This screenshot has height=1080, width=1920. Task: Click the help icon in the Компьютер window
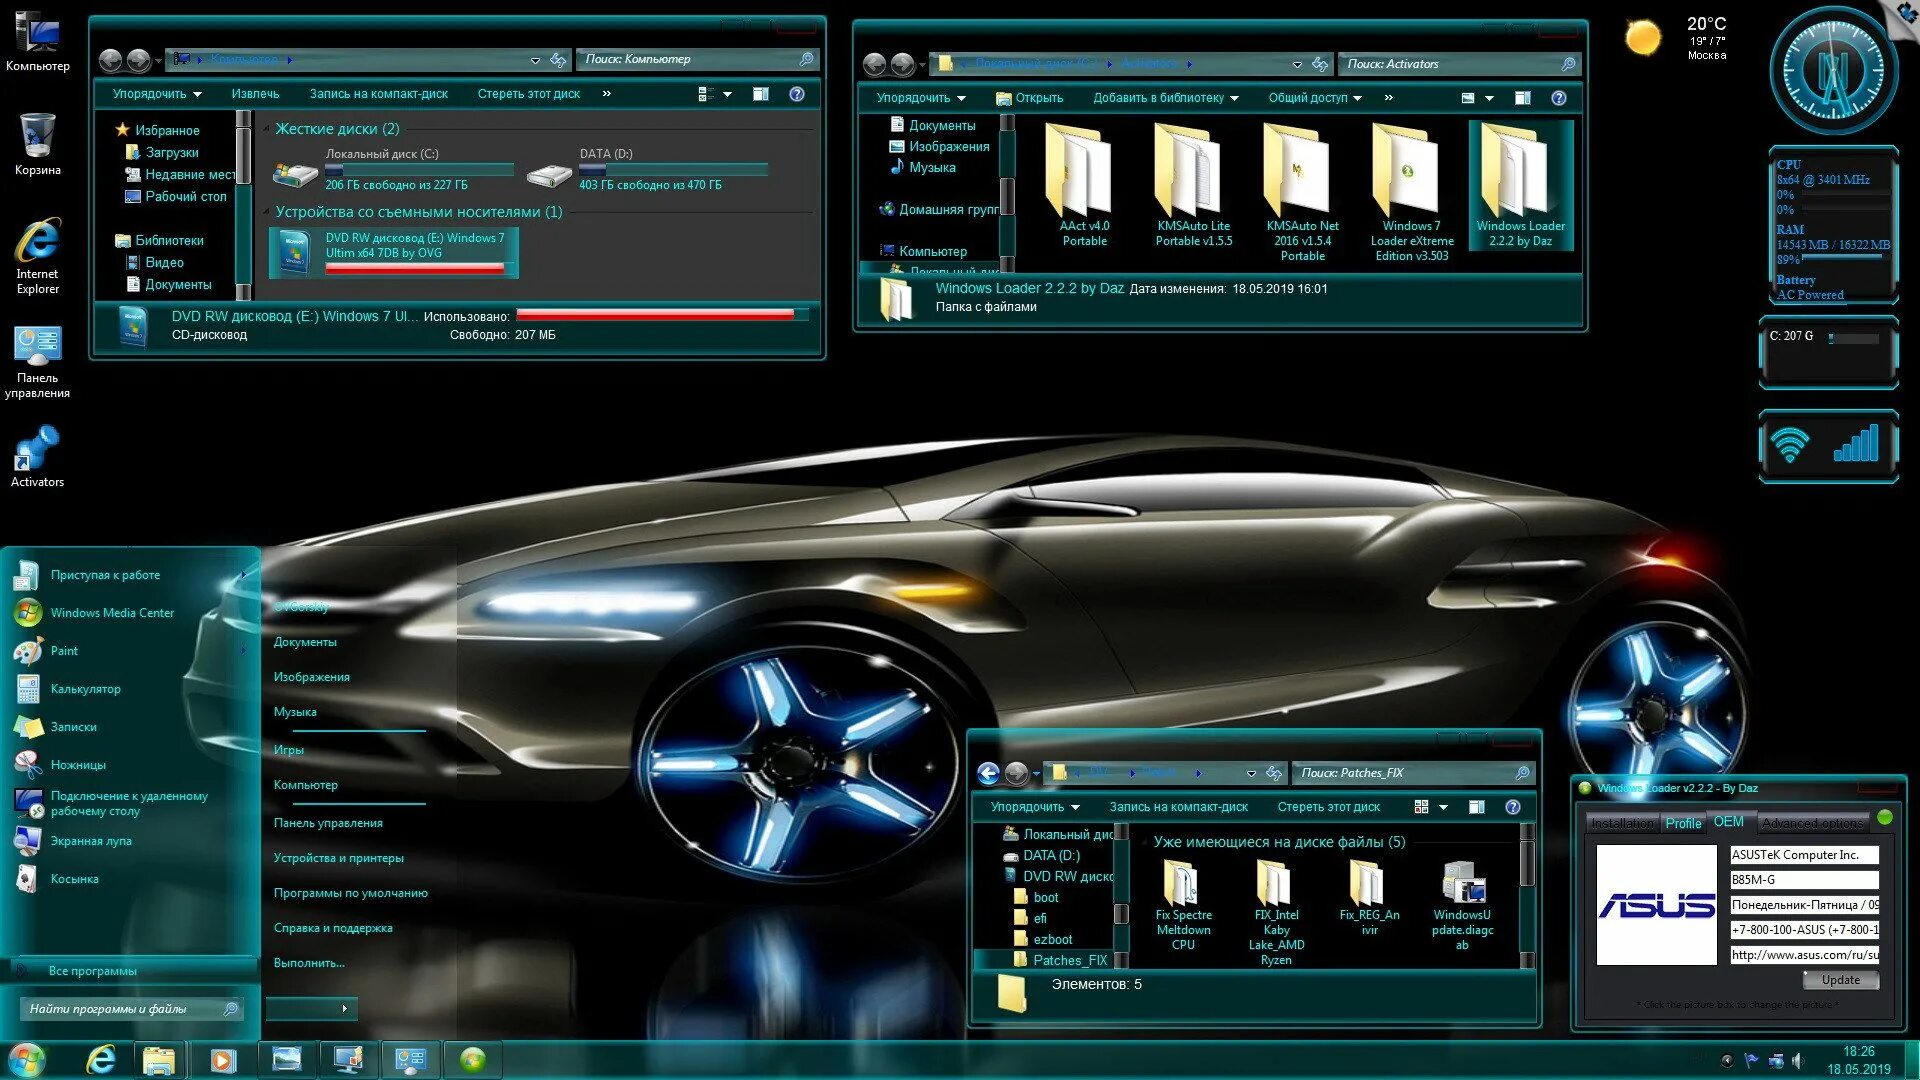point(797,94)
